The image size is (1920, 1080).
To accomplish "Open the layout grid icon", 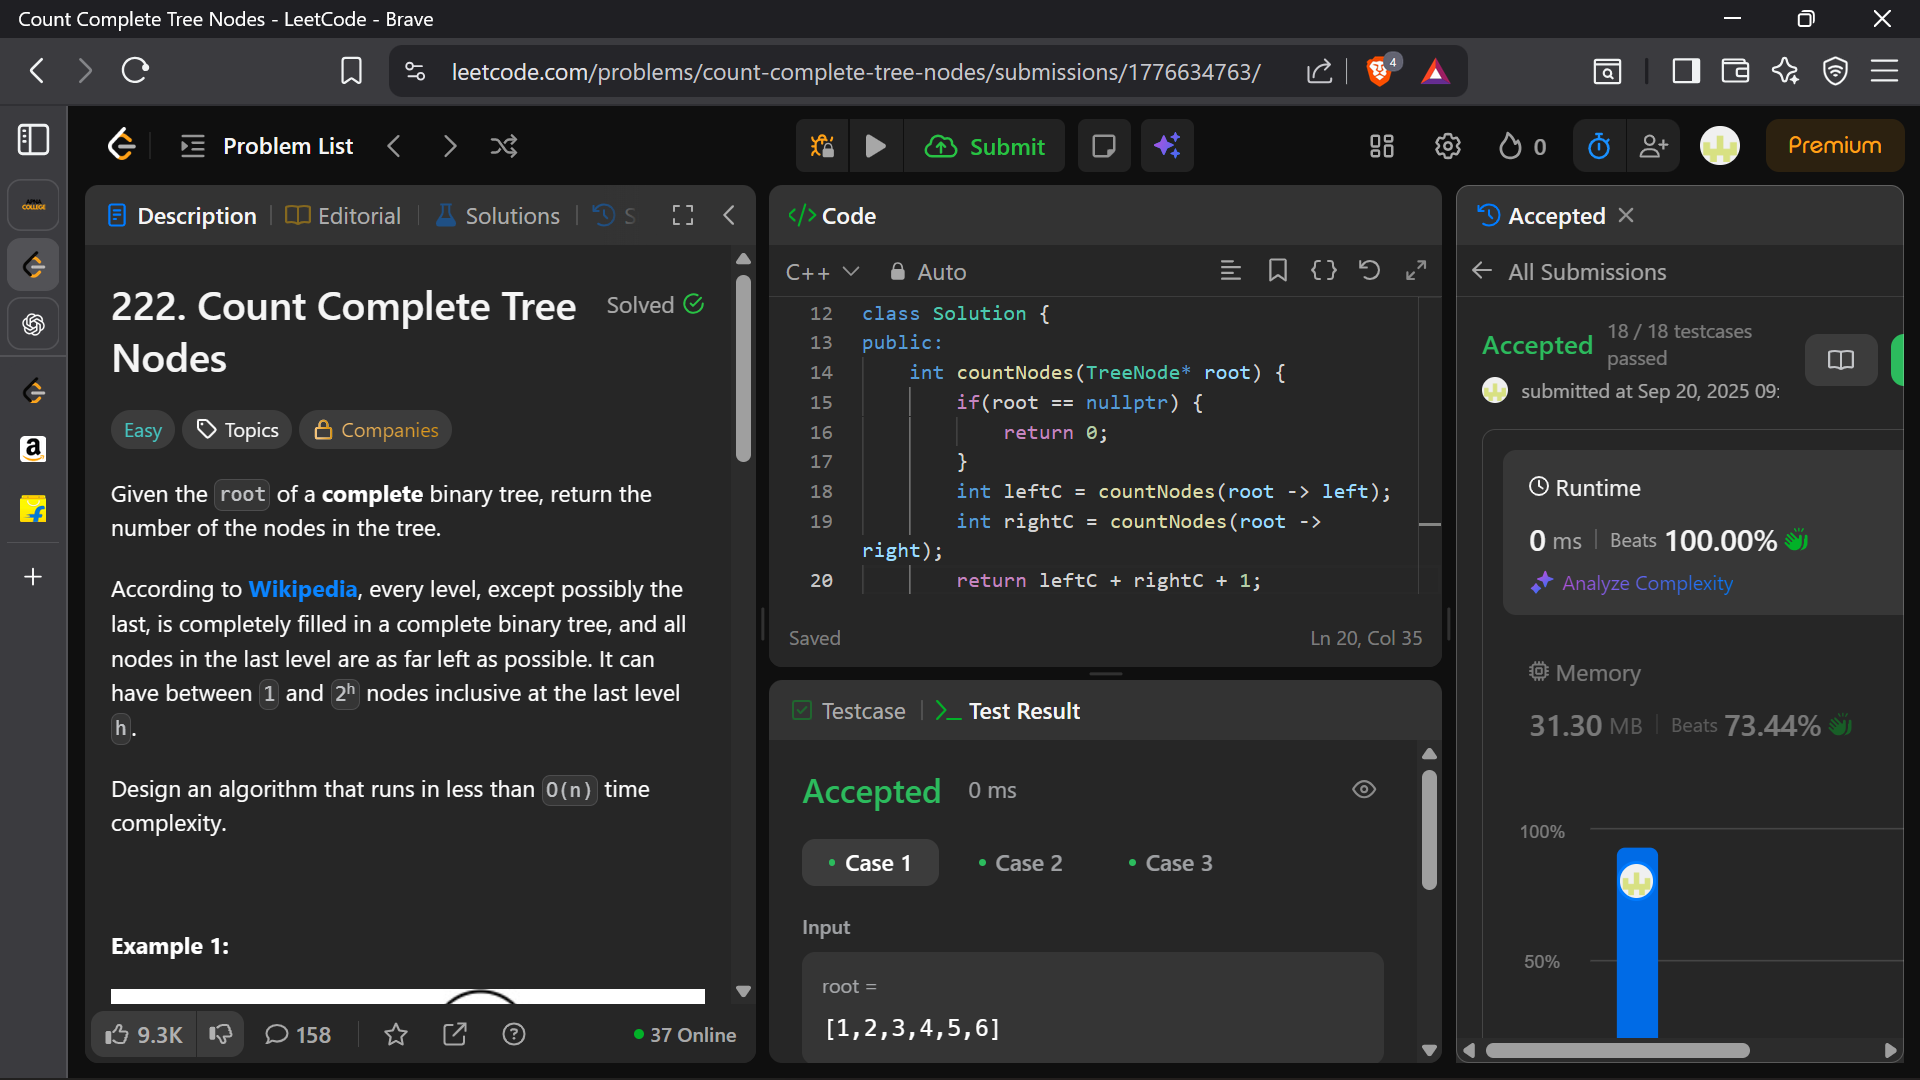I will (1381, 147).
